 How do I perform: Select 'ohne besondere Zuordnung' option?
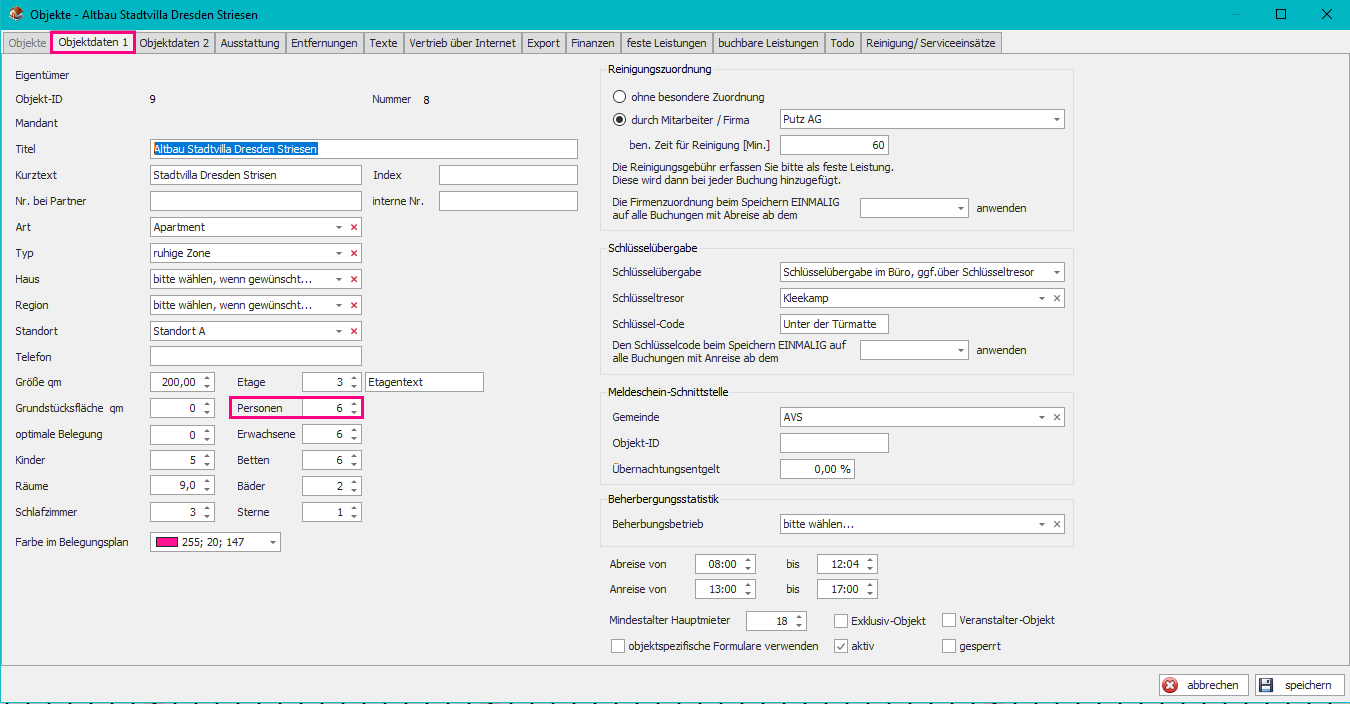pyautogui.click(x=620, y=97)
